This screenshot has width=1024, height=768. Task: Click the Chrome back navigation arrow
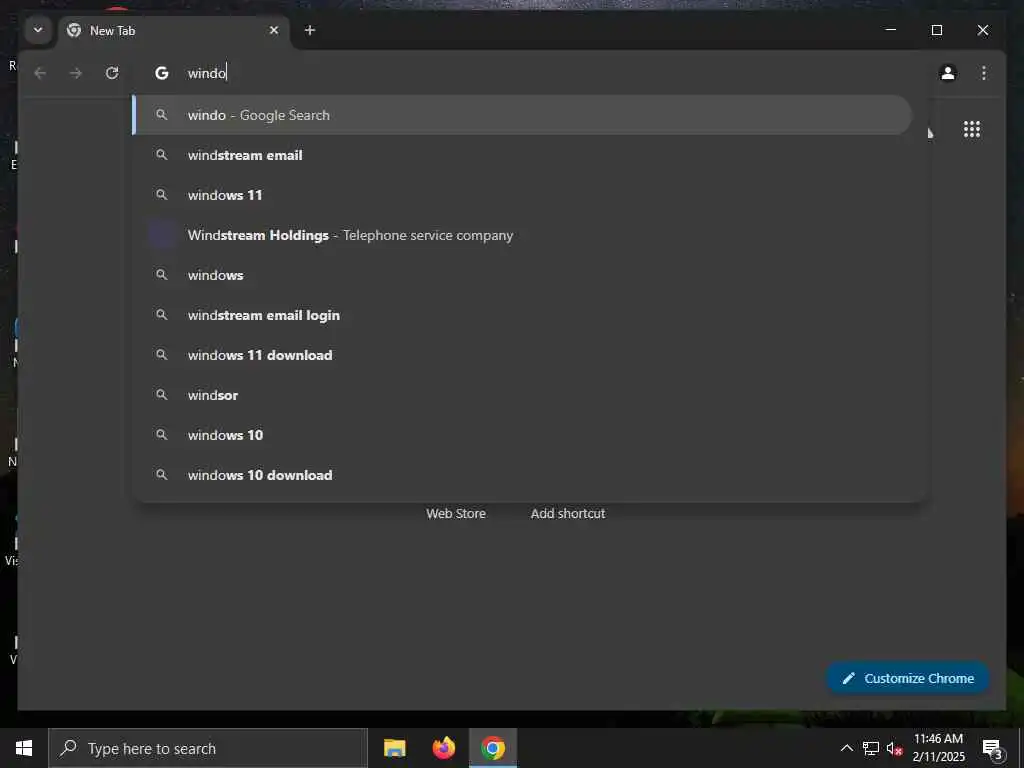pos(40,73)
